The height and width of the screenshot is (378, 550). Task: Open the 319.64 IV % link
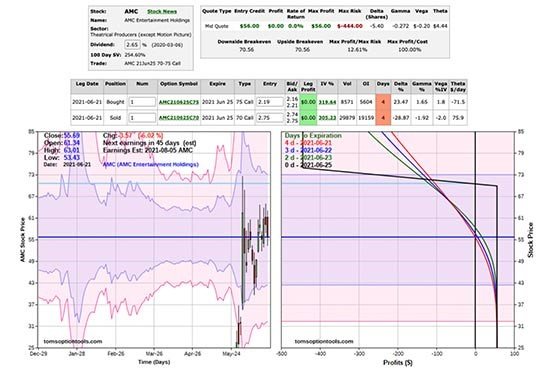point(327,102)
